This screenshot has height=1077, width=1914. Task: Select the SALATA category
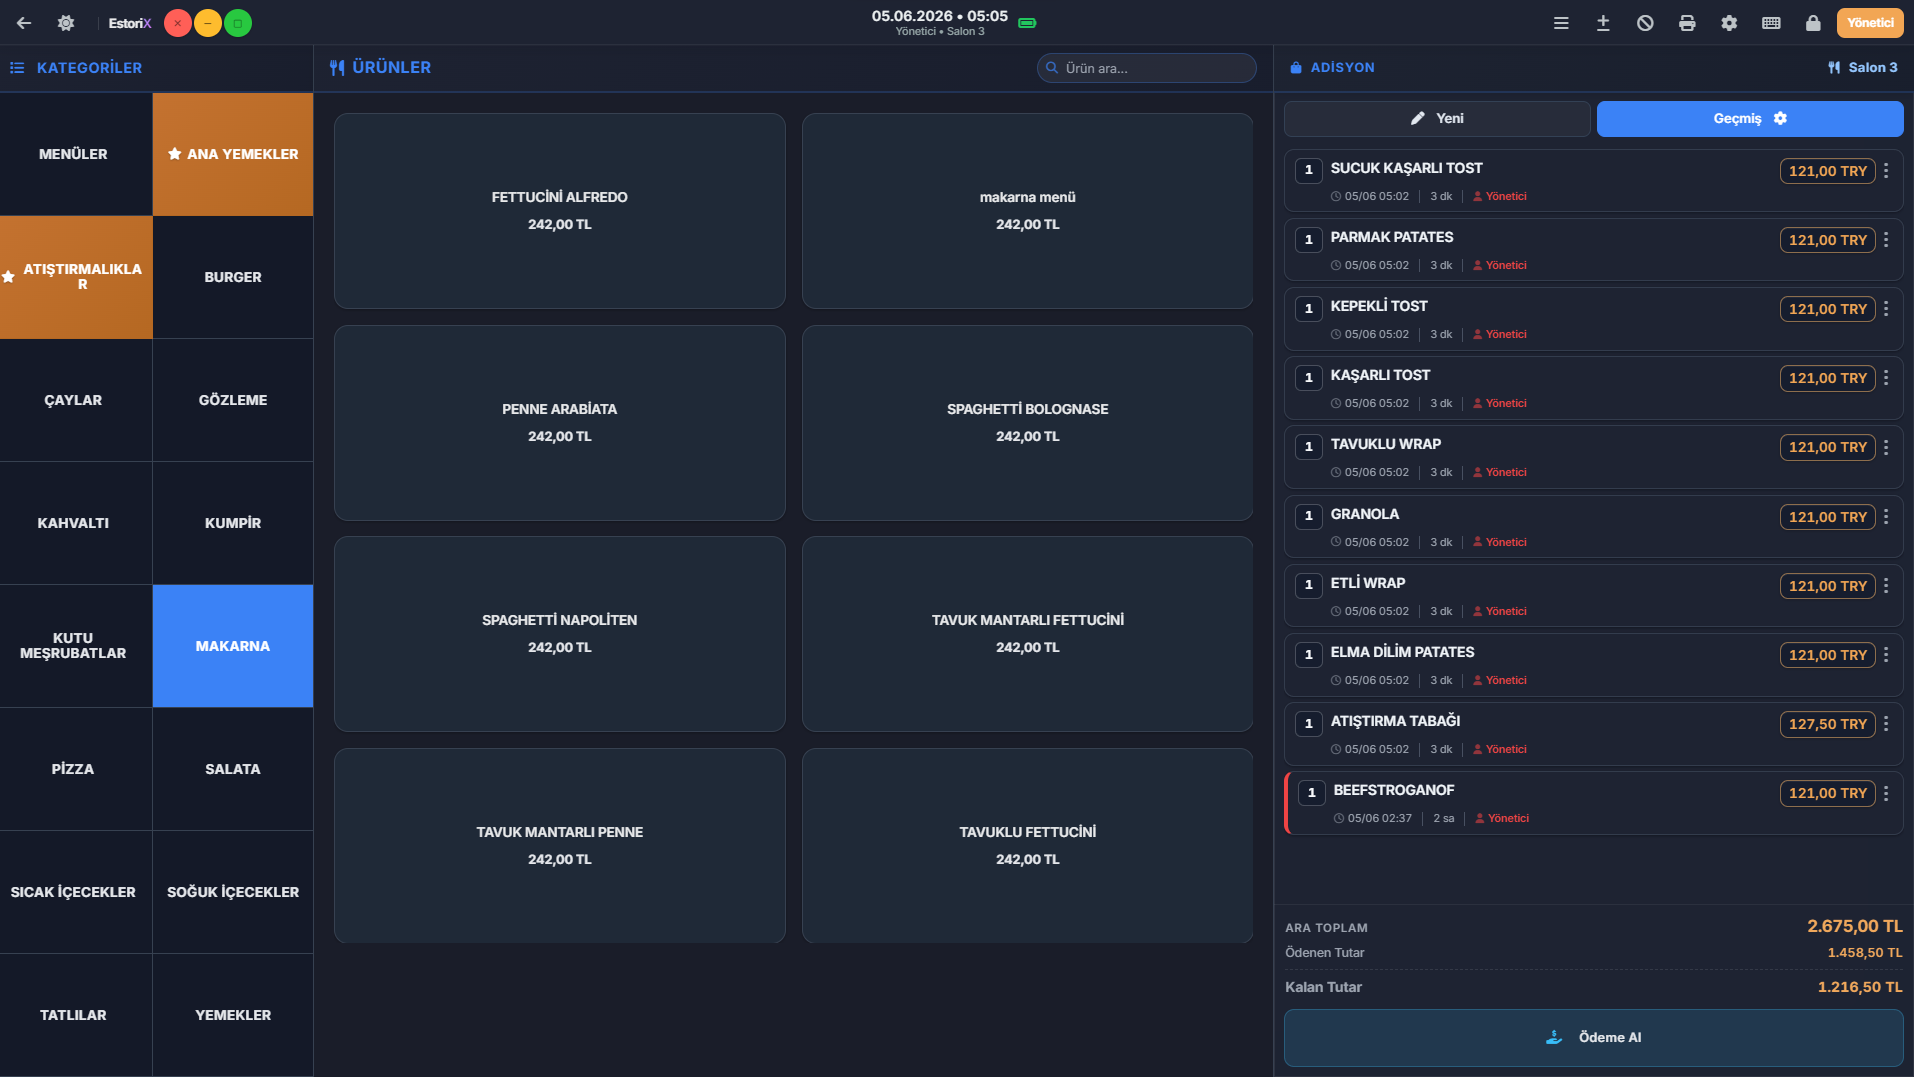[233, 769]
